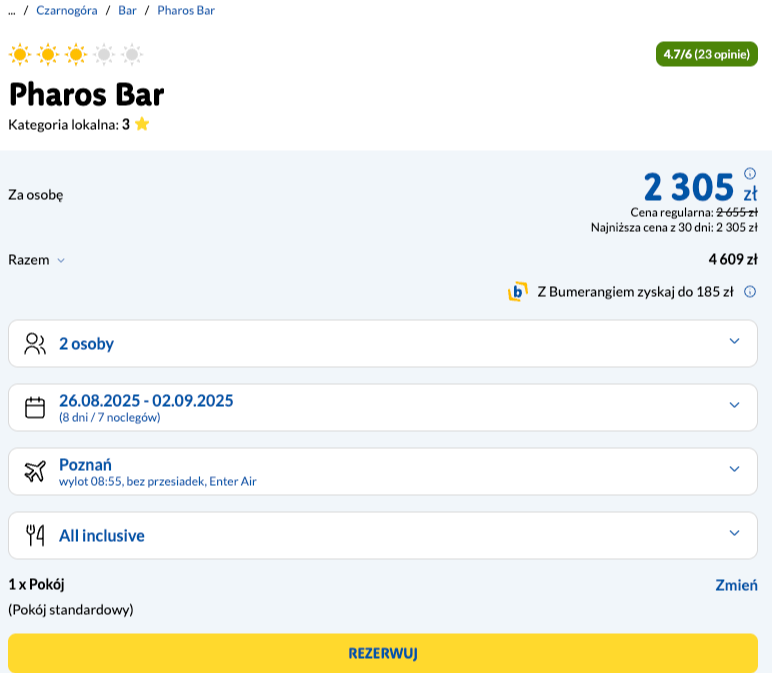Viewport: 772px width, 673px height.
Task: Click the 1 x Pokój label
Action: tap(36, 584)
